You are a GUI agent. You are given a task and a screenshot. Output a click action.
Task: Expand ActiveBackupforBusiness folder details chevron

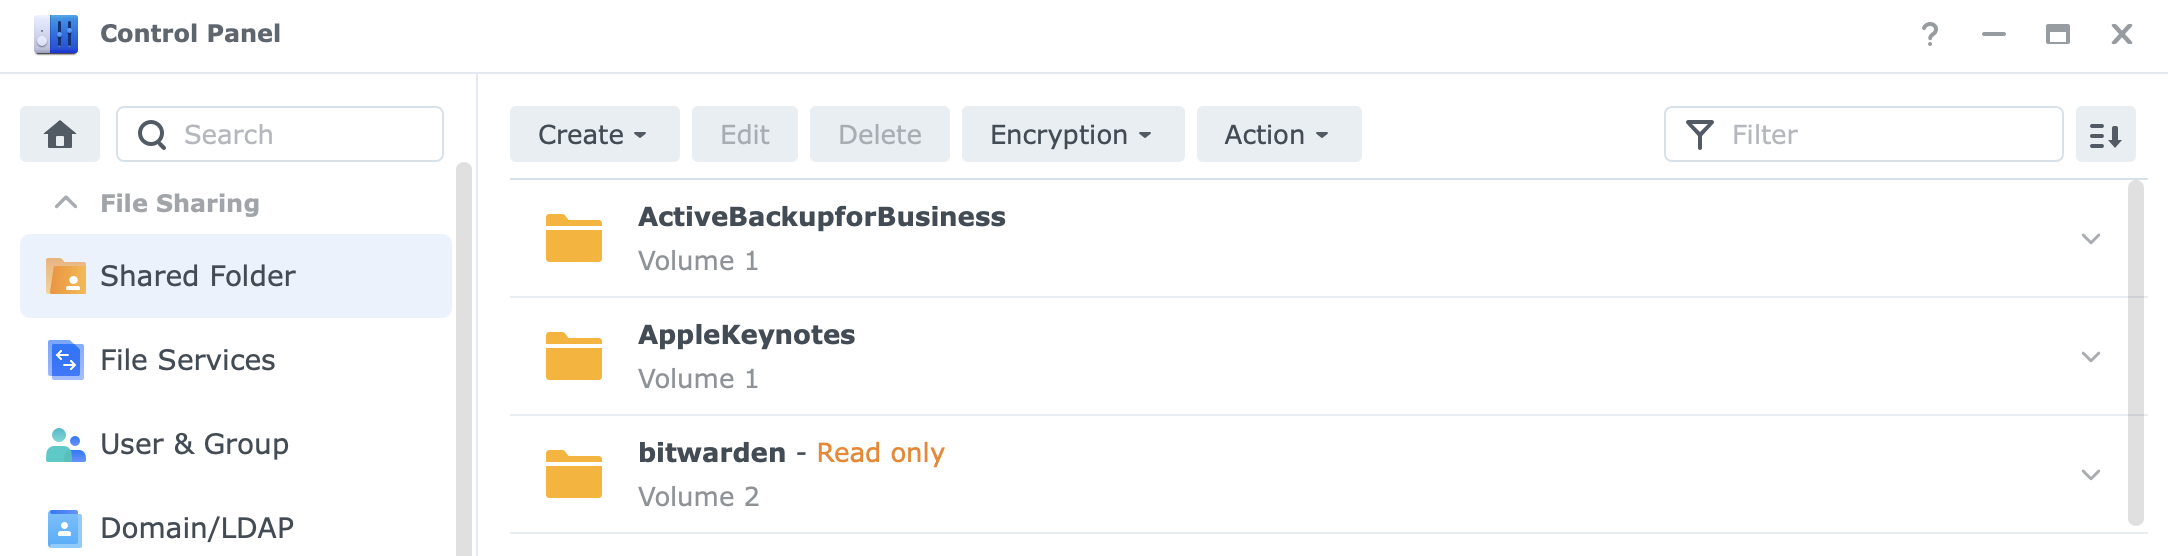[2090, 239]
